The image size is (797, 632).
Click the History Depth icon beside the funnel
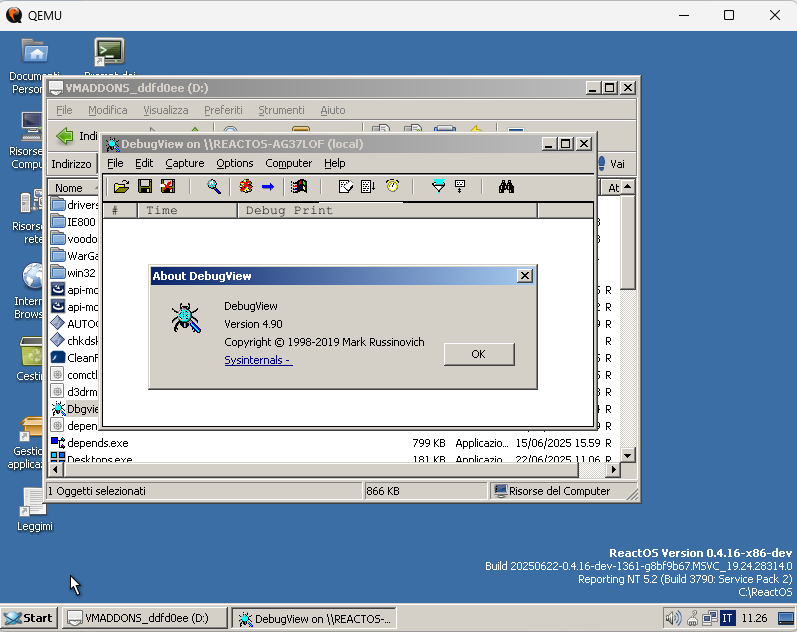(x=460, y=187)
